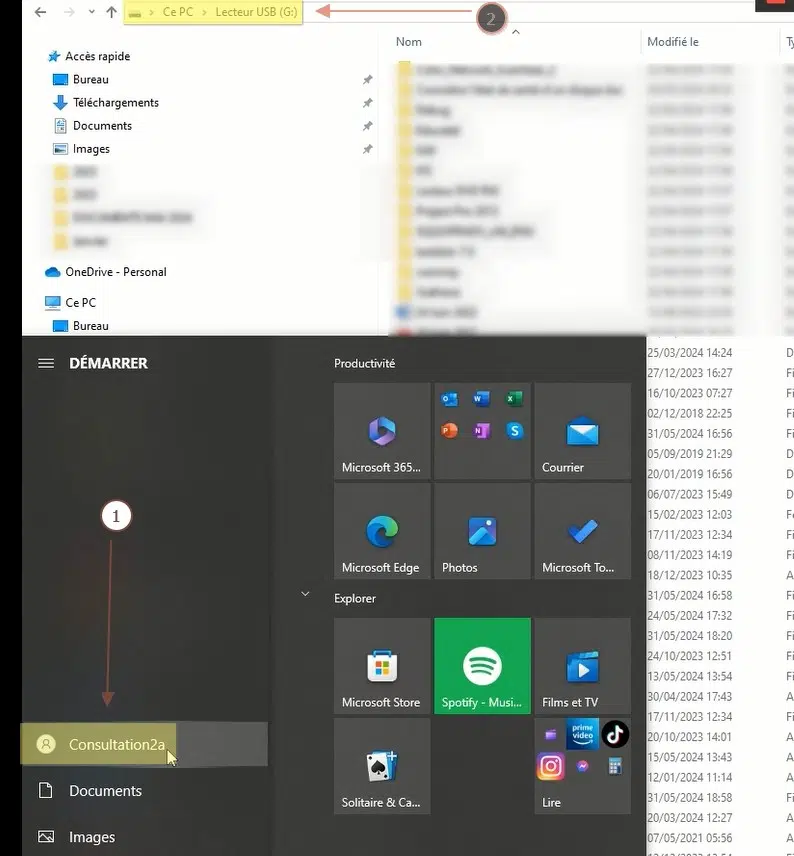Launch Word from the Office tile group
This screenshot has height=856, width=794.
tap(482, 399)
